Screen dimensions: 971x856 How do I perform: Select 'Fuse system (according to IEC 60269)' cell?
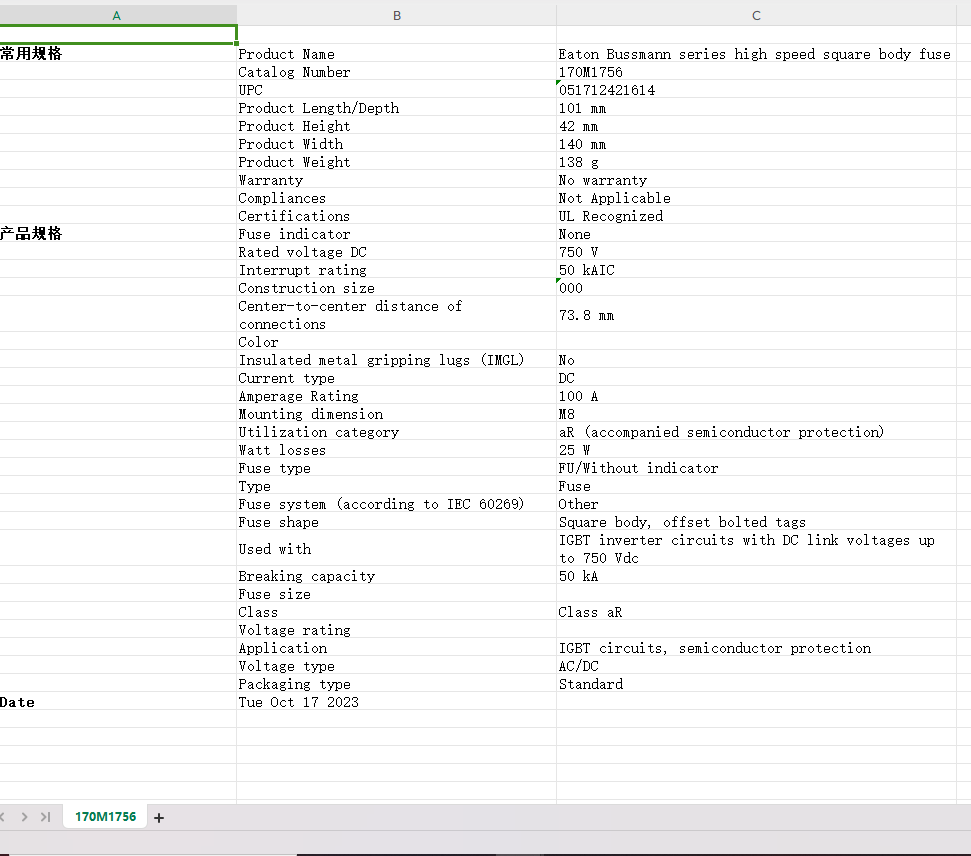pyautogui.click(x=396, y=504)
